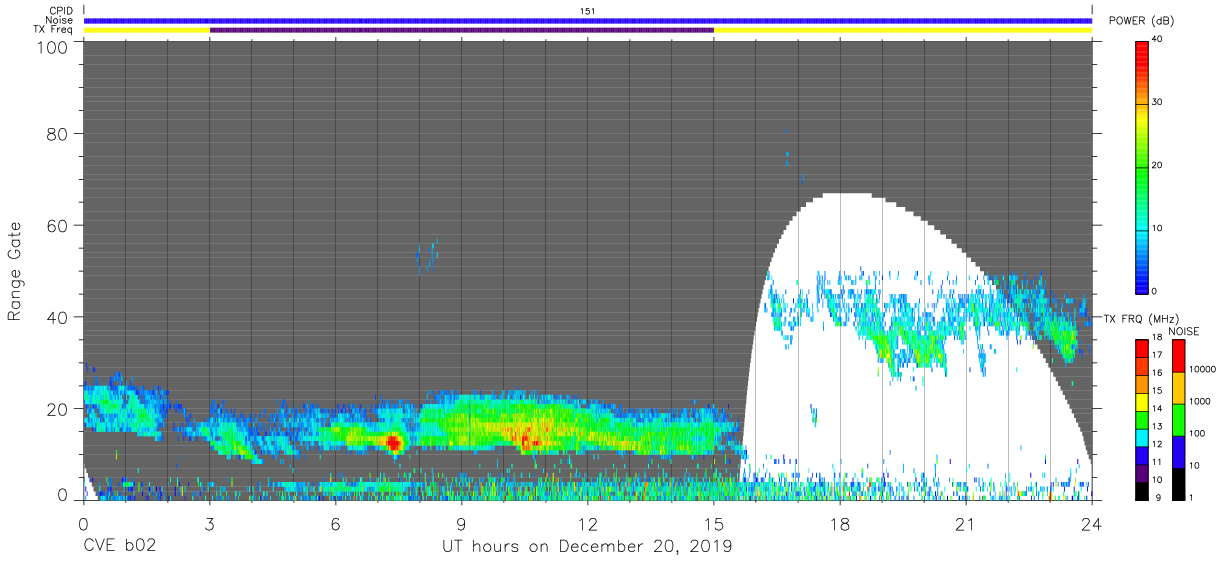Click the 3 hour tick on UT axis
Image resolution: width=1228 pixels, height=567 pixels.
(209, 523)
